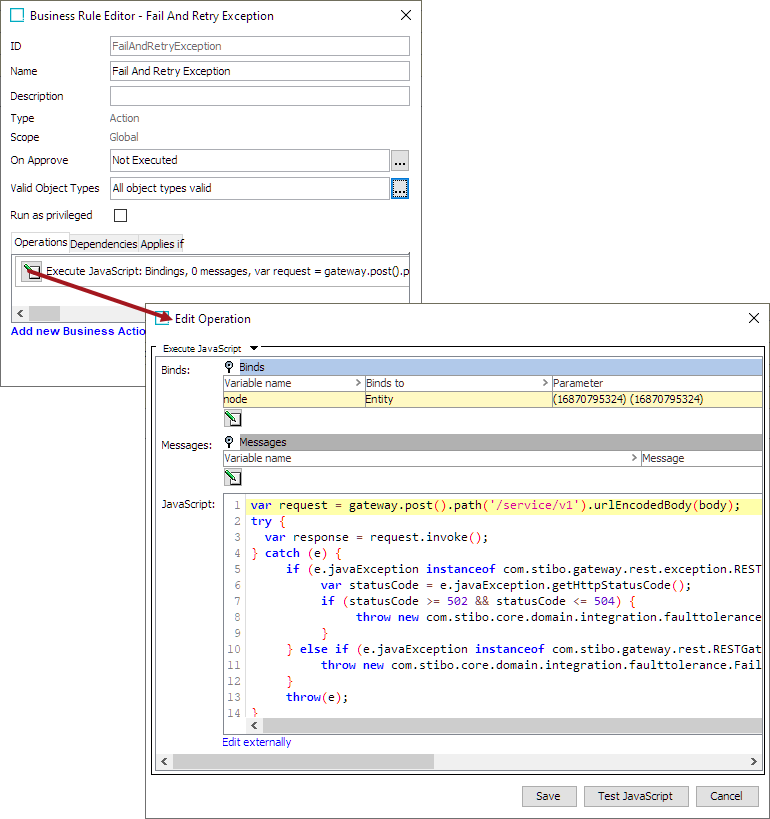The height and width of the screenshot is (819, 770).
Task: Click the Operations list horizontal scrollbar thumb
Action: (44, 313)
